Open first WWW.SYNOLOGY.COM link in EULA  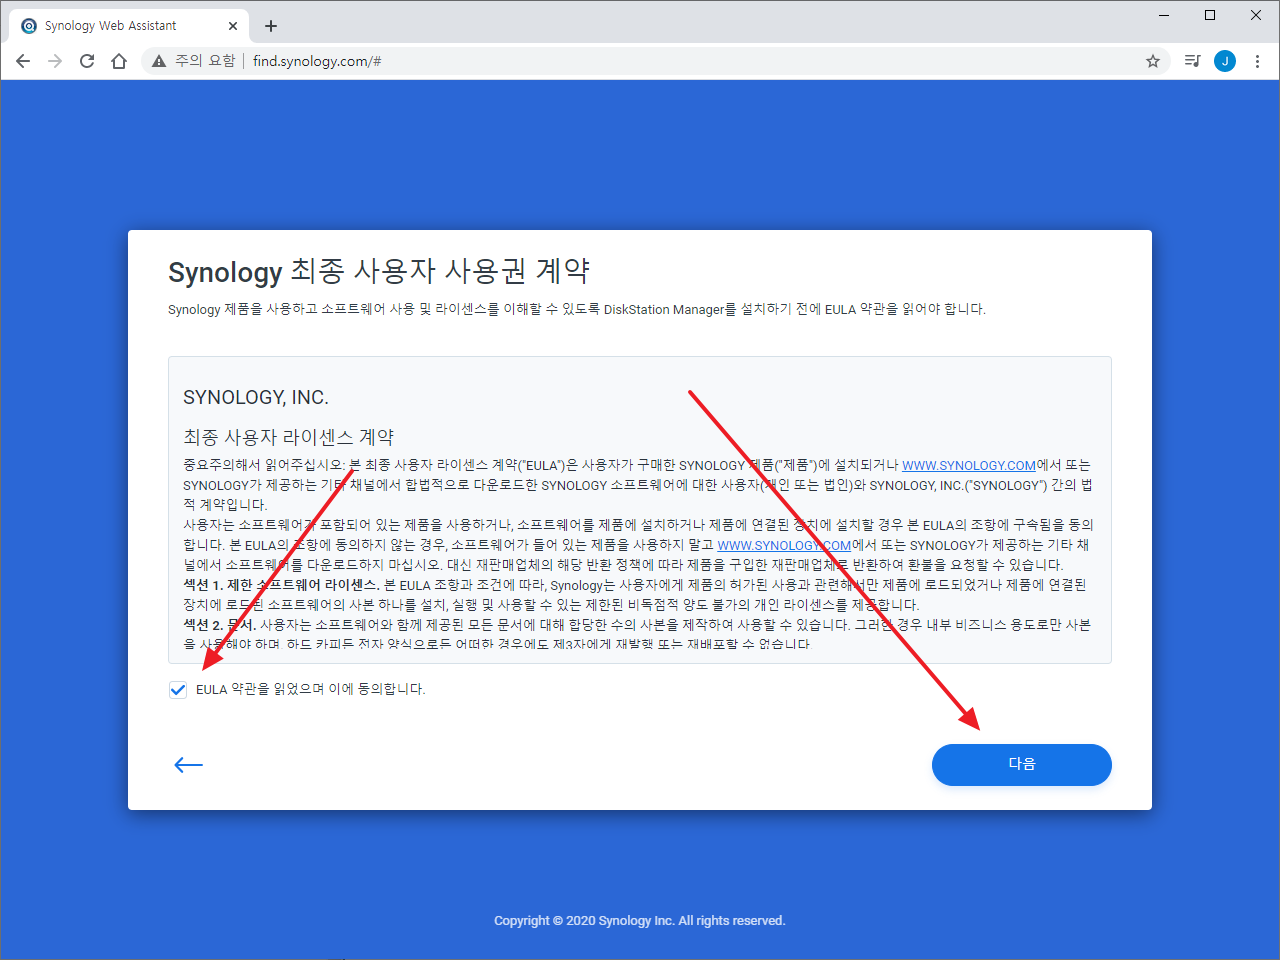tap(969, 465)
